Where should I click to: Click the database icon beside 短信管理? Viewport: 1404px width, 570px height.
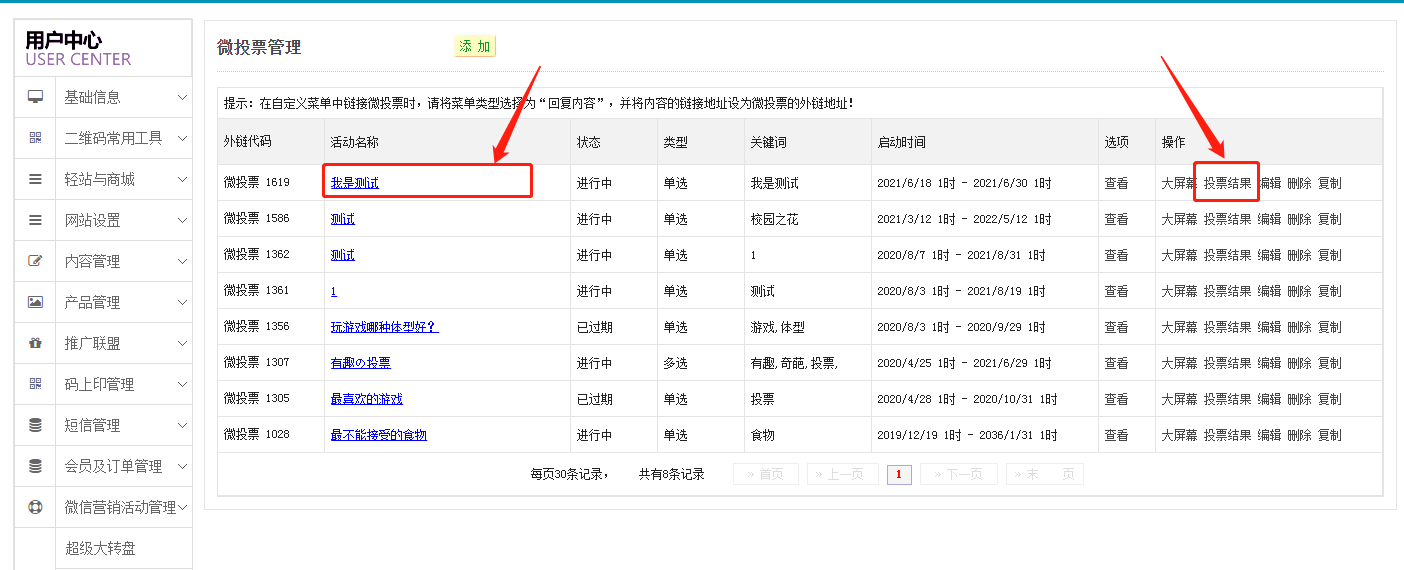click(36, 425)
